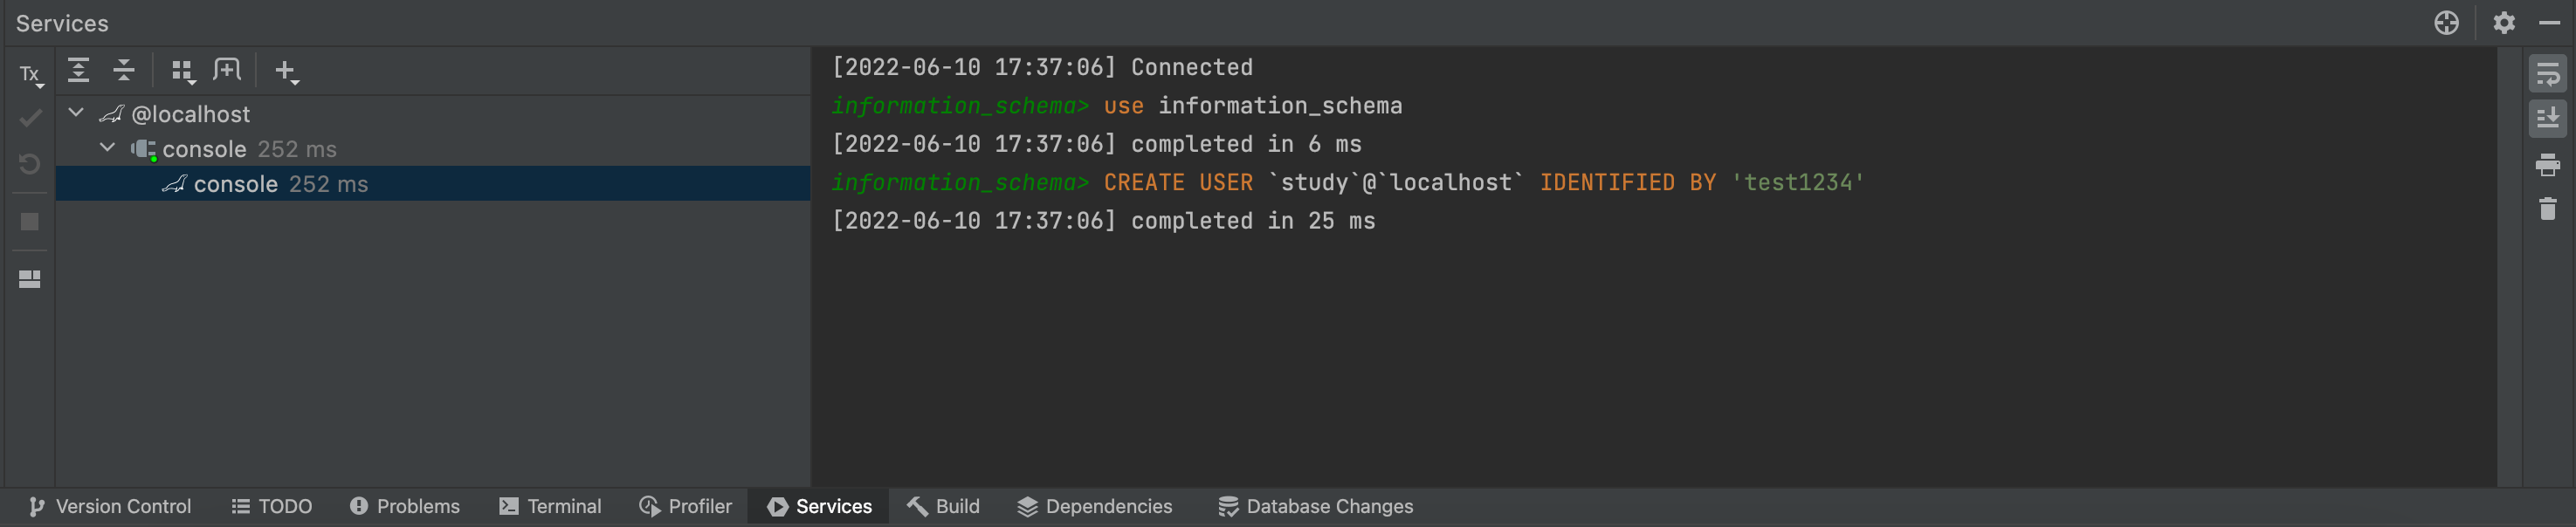The width and height of the screenshot is (2576, 527).
Task: Open the Add Service plus dropdown
Action: 287,72
